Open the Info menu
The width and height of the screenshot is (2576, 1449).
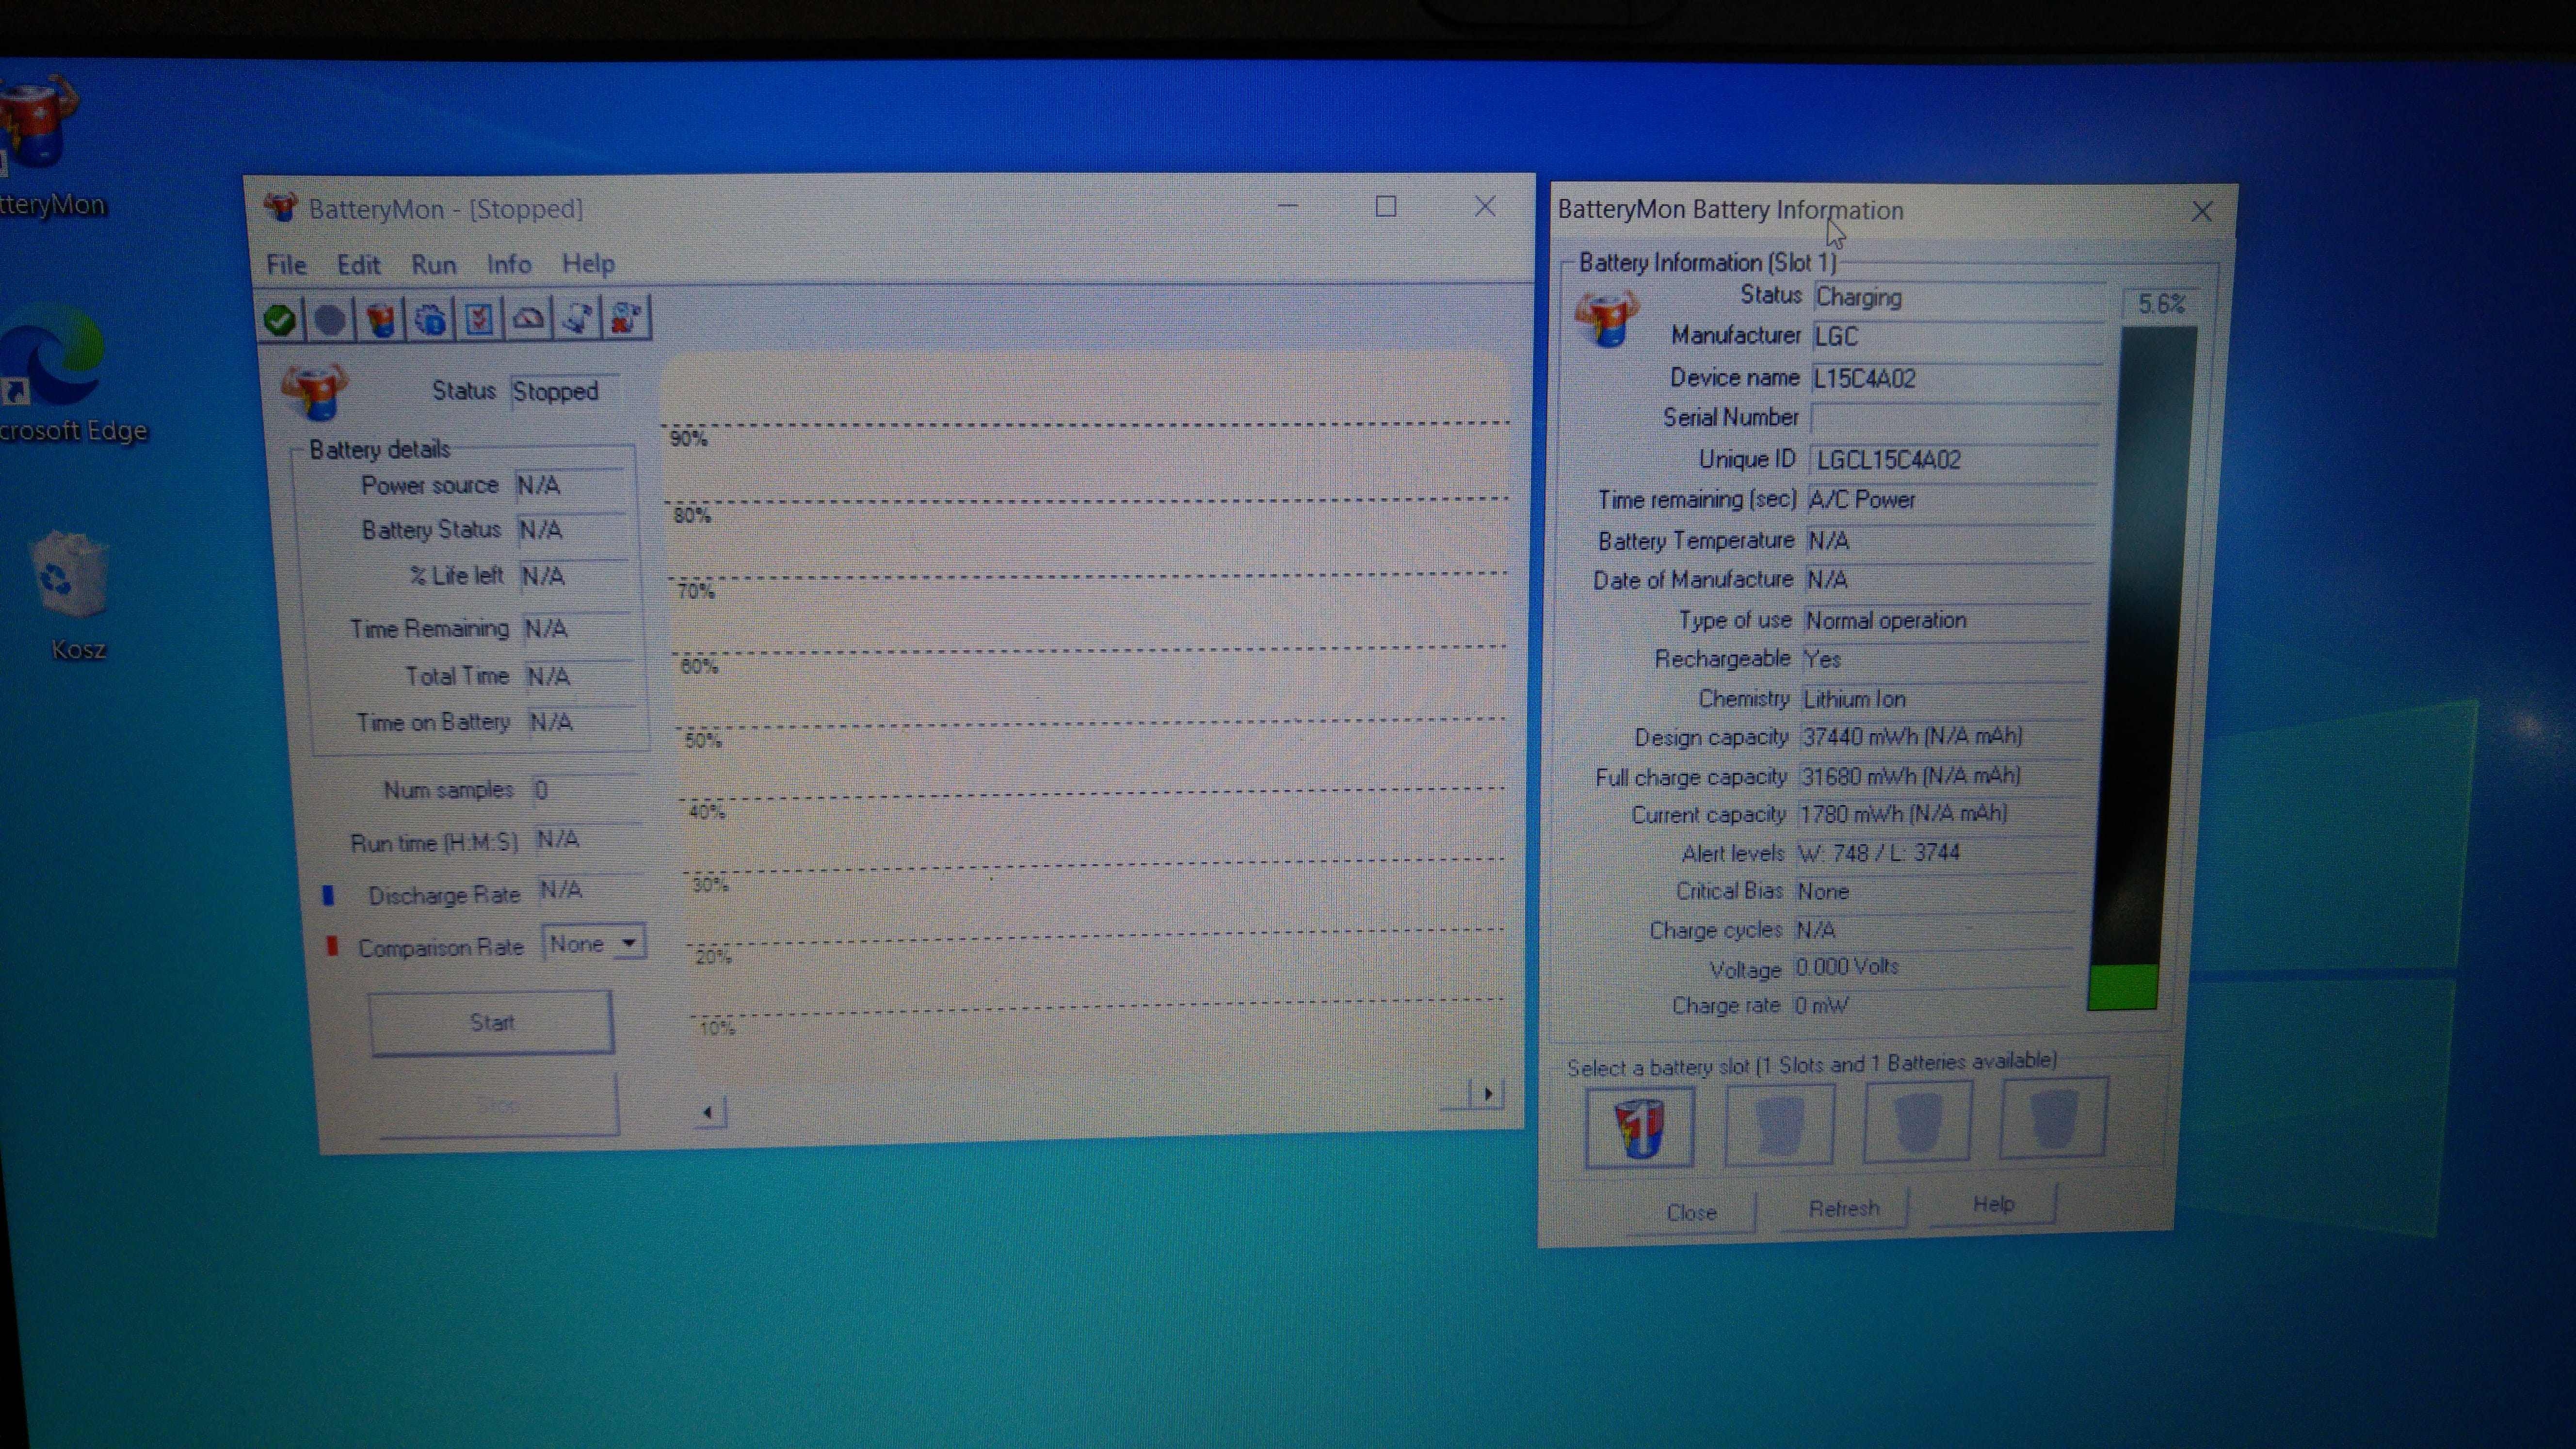[x=508, y=265]
